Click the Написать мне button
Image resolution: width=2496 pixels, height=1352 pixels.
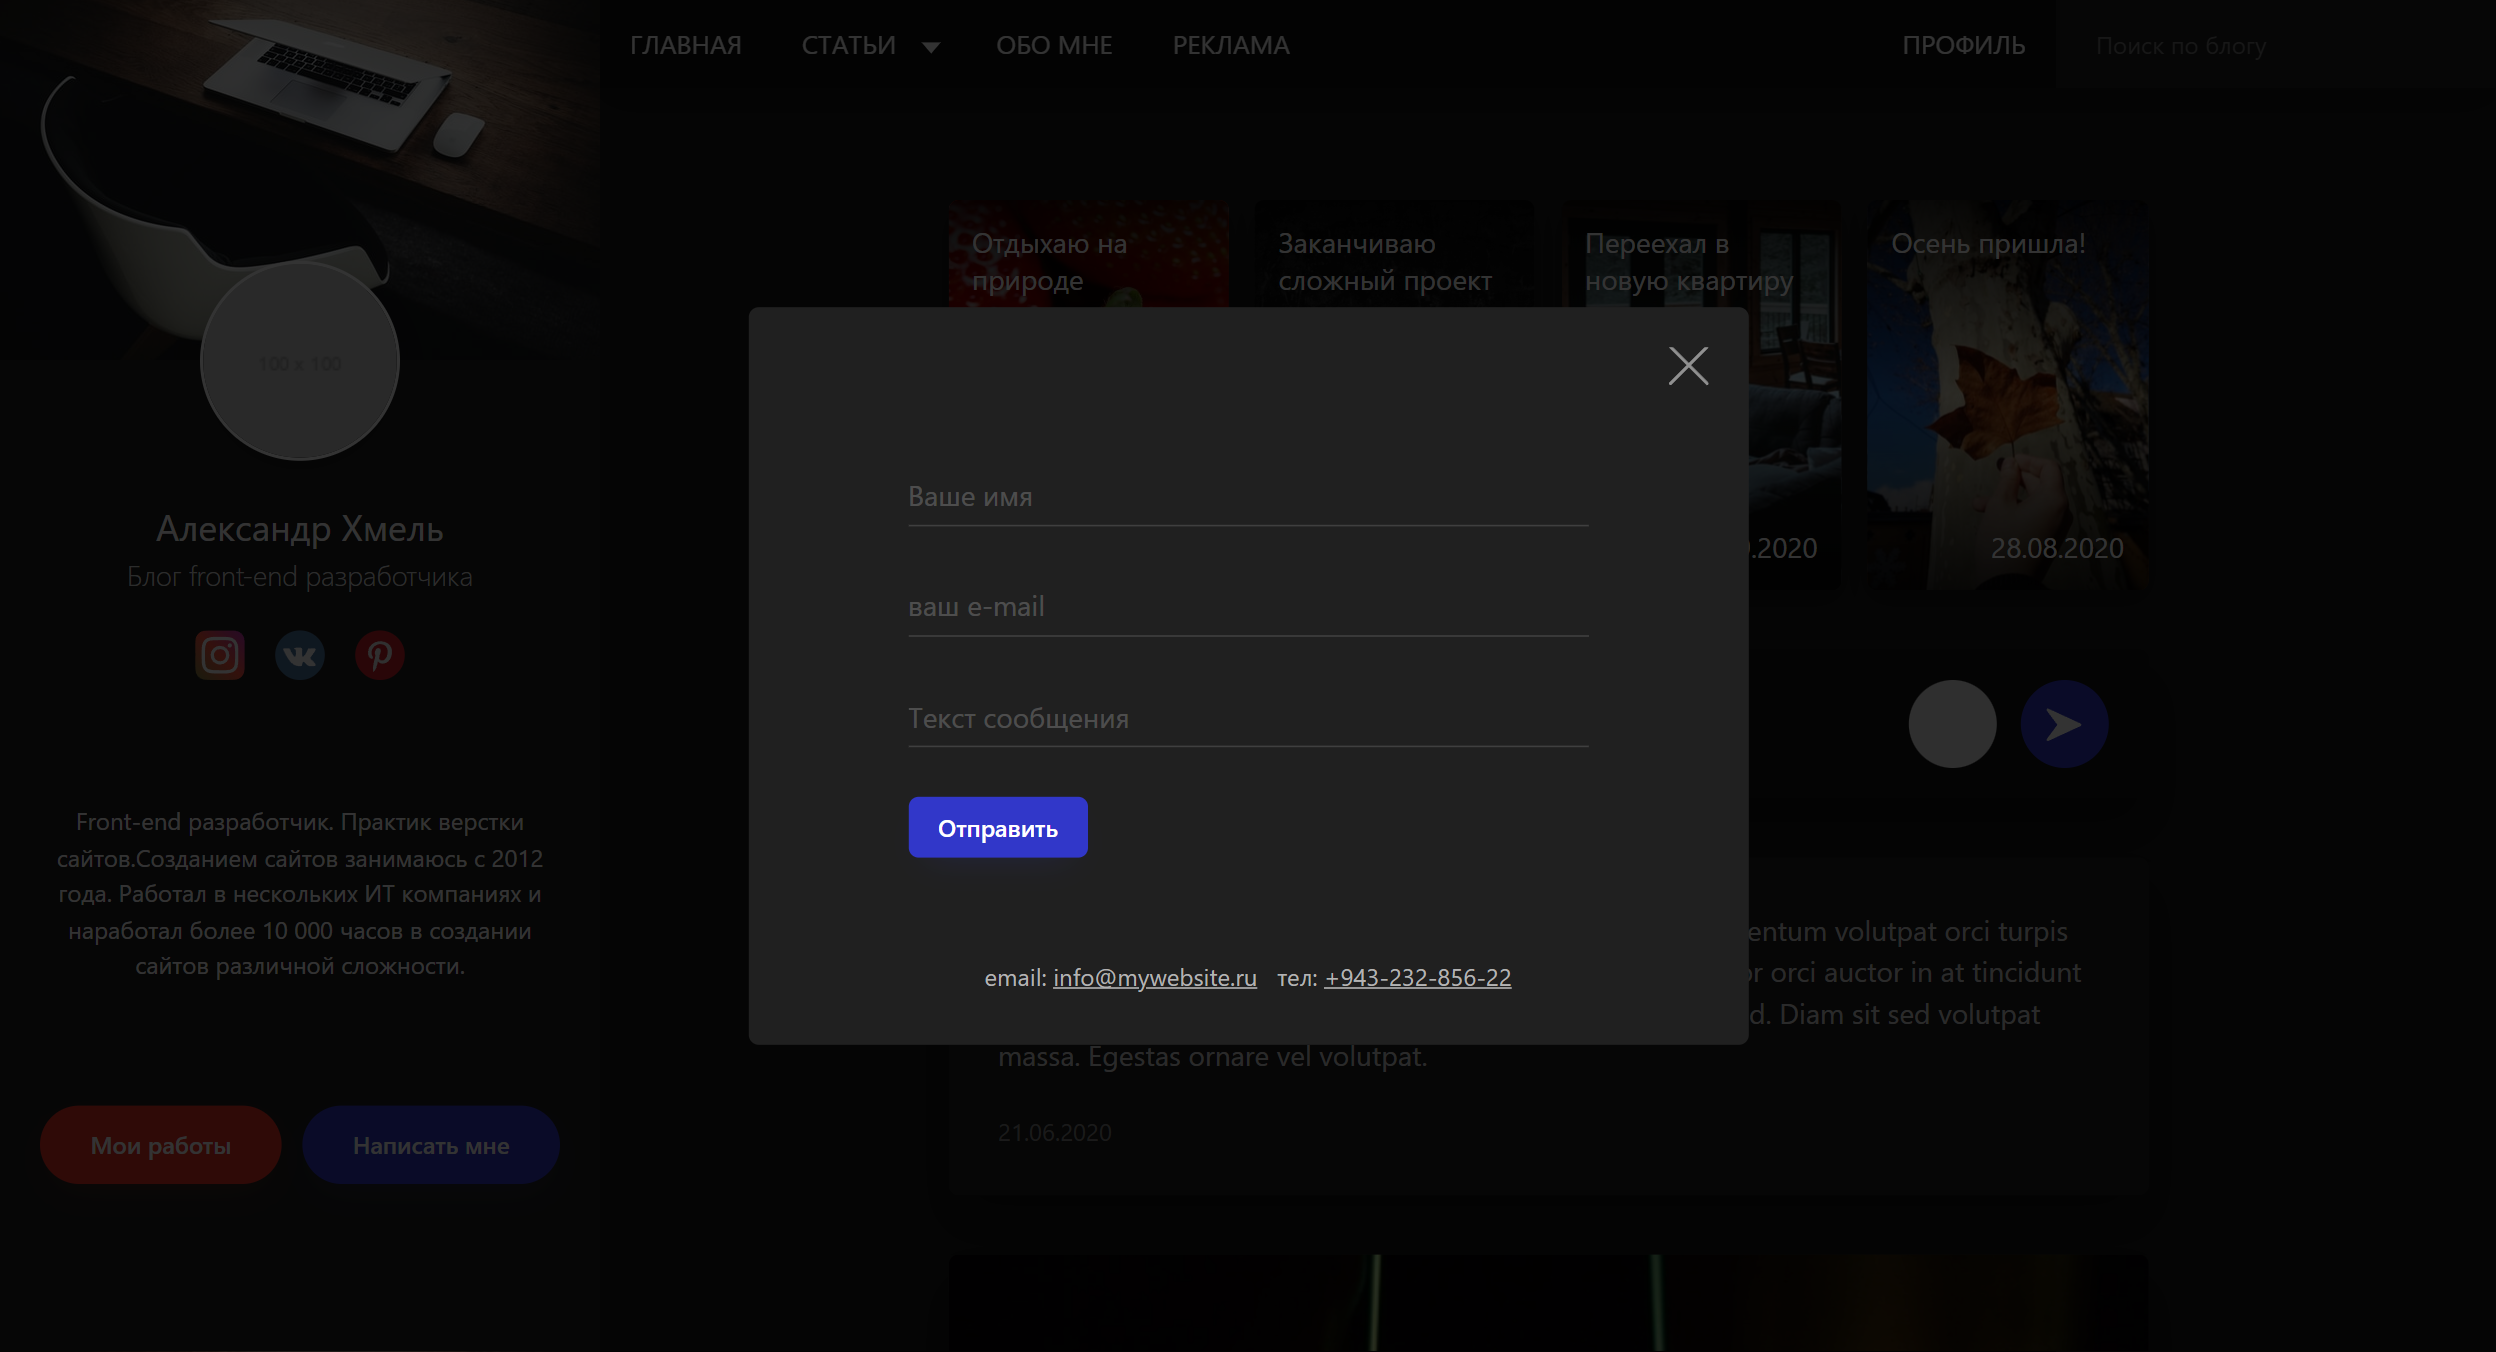click(431, 1145)
